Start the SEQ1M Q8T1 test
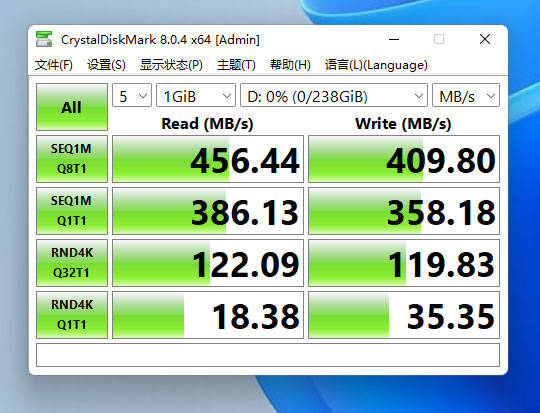540x413 pixels. [72, 159]
